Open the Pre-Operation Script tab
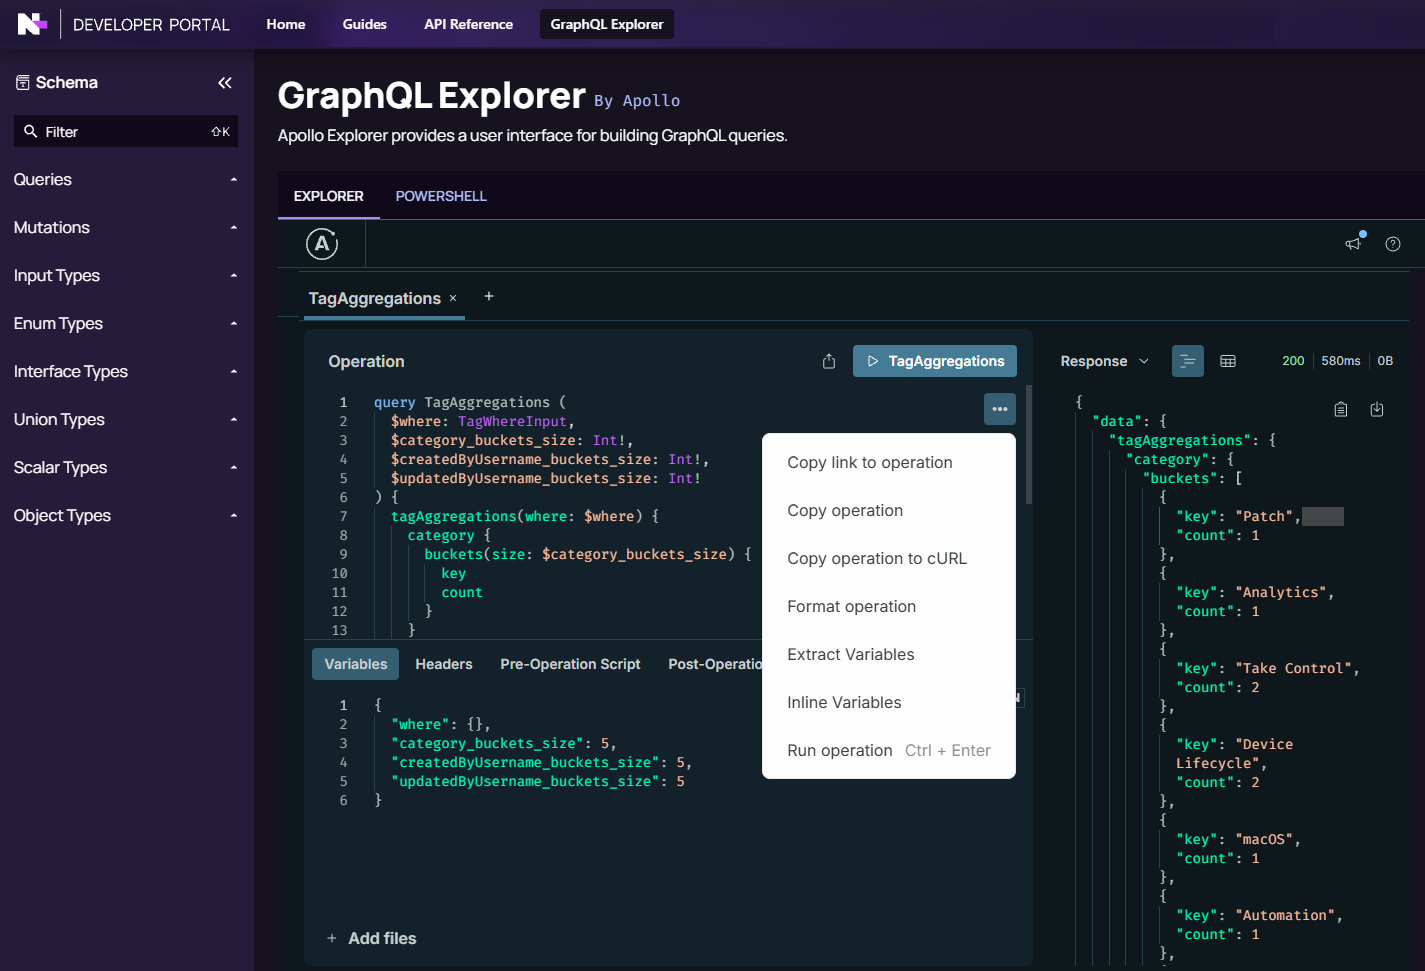 [x=570, y=664]
